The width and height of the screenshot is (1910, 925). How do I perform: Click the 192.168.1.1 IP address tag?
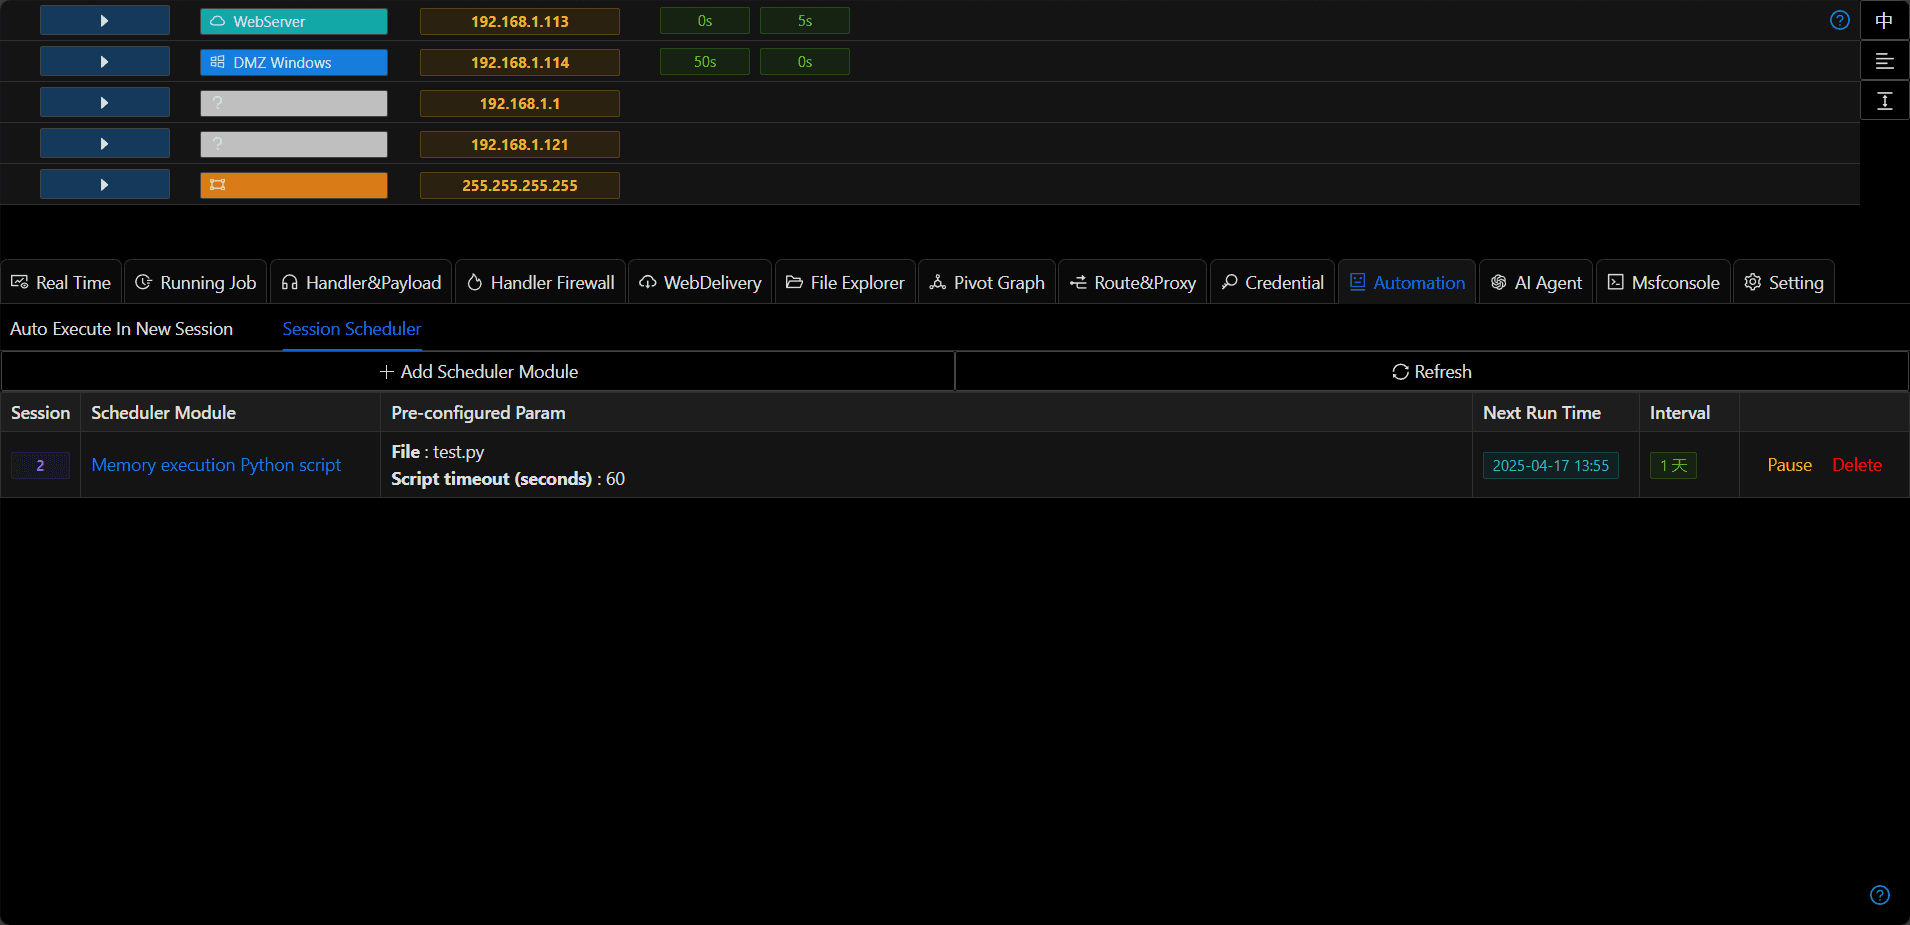(519, 103)
